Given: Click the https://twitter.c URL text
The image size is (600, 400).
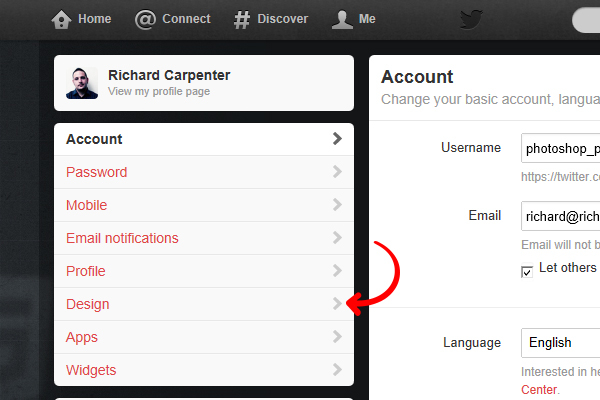Looking at the screenshot, I should tap(561, 177).
